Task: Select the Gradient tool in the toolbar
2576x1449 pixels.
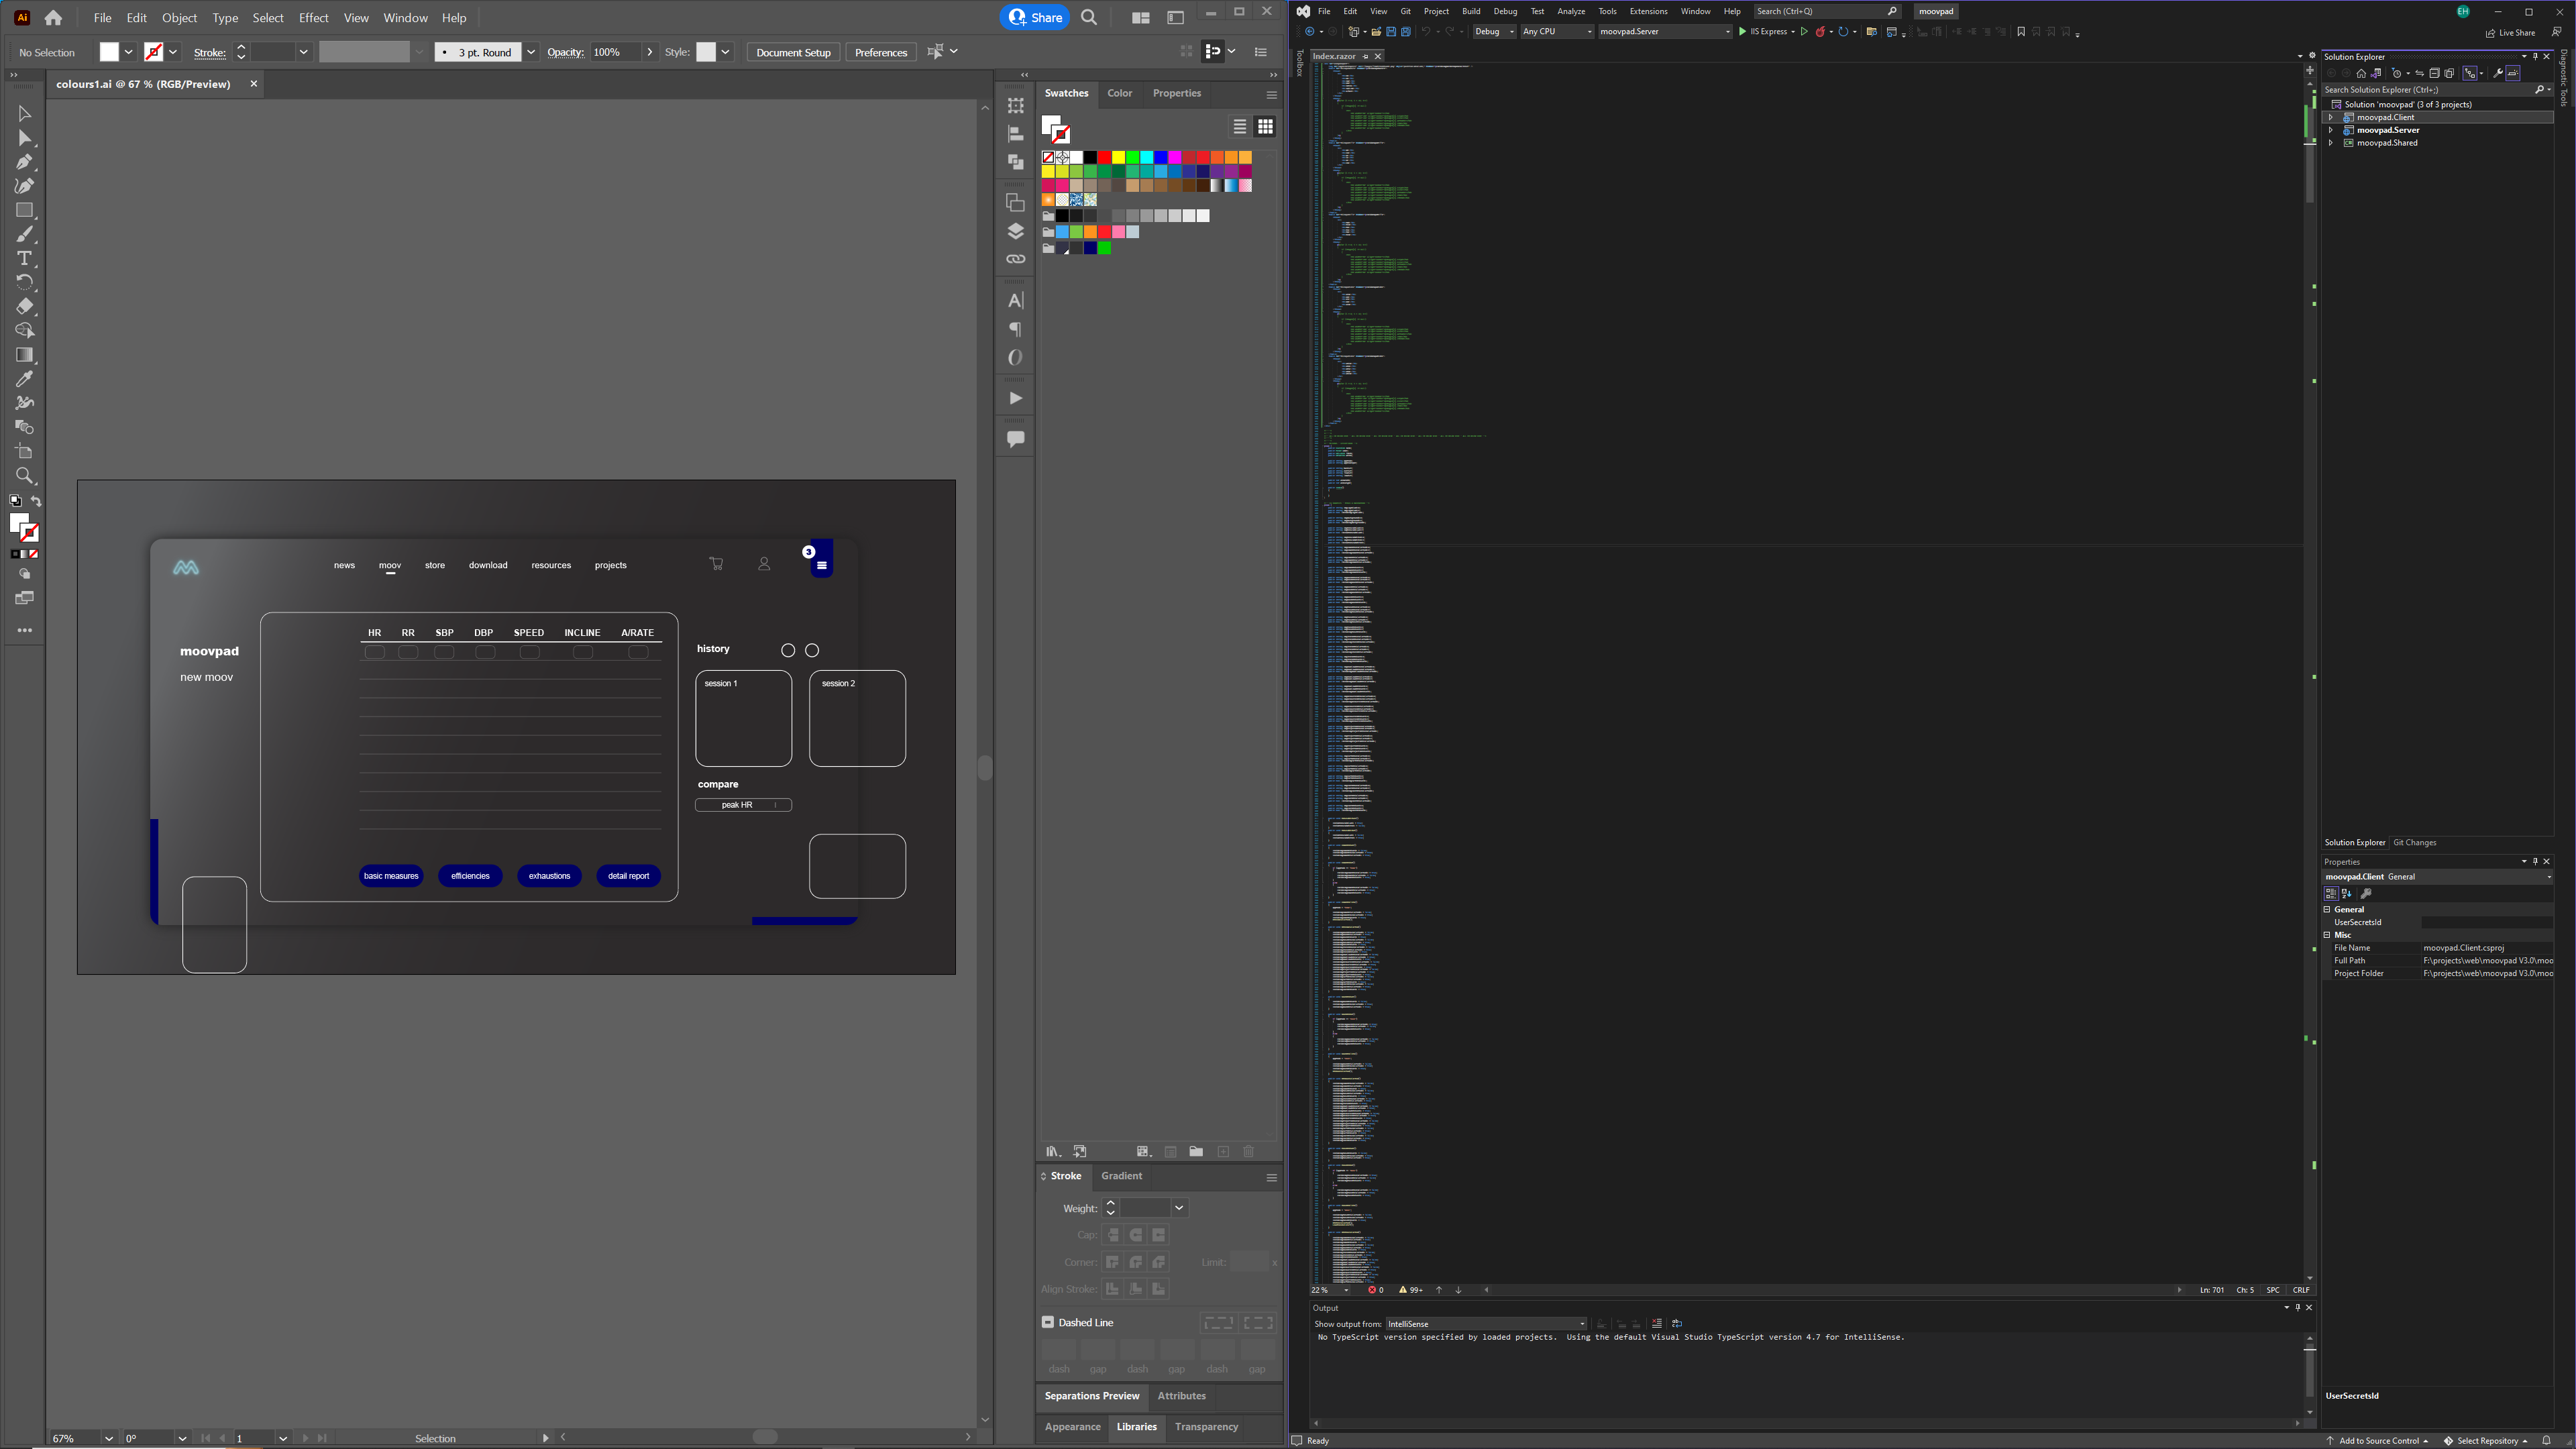Action: pyautogui.click(x=24, y=355)
